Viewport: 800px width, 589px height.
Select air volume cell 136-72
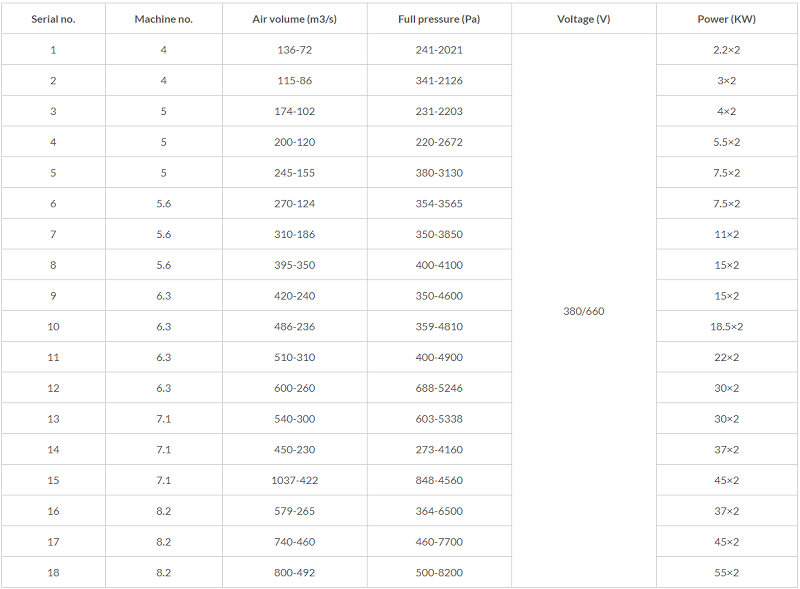pos(294,50)
